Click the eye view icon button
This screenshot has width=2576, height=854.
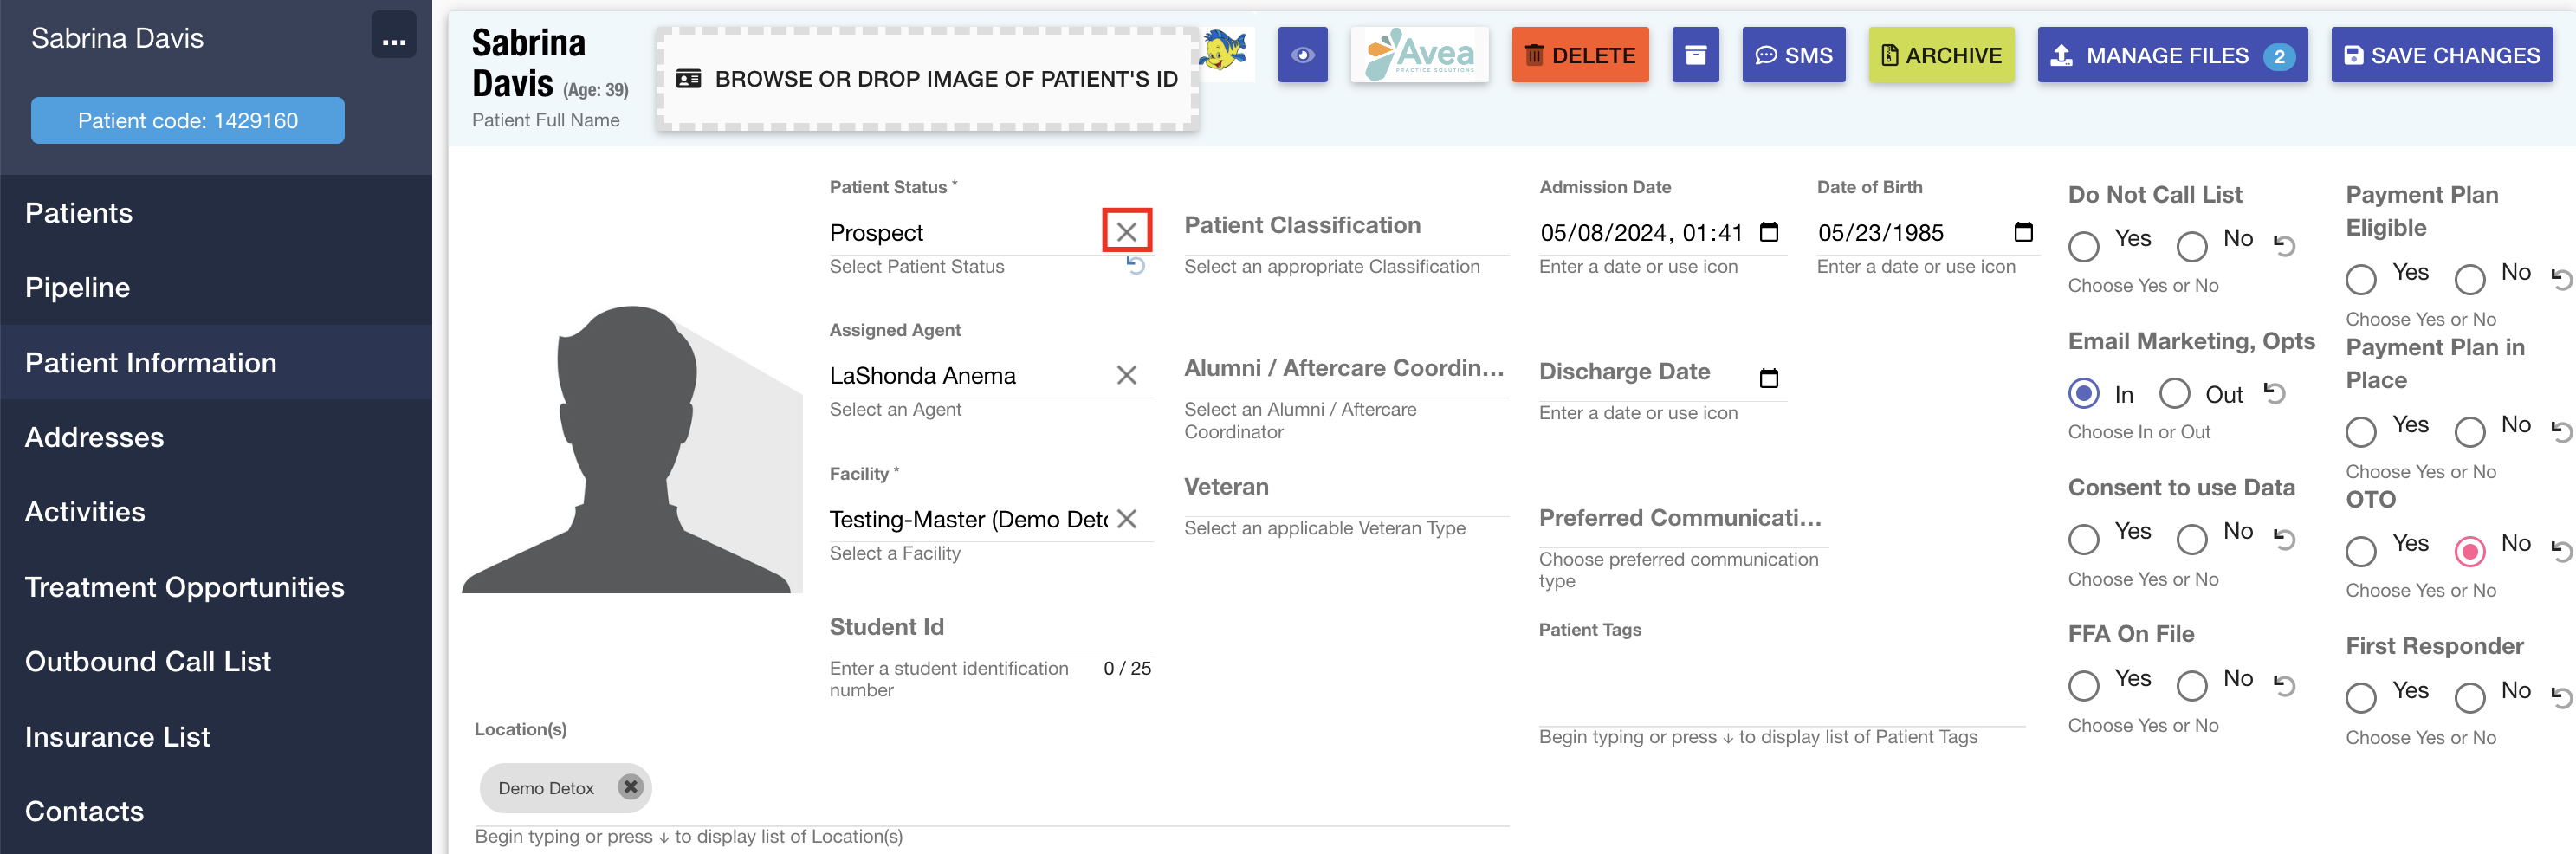pos(1302,55)
